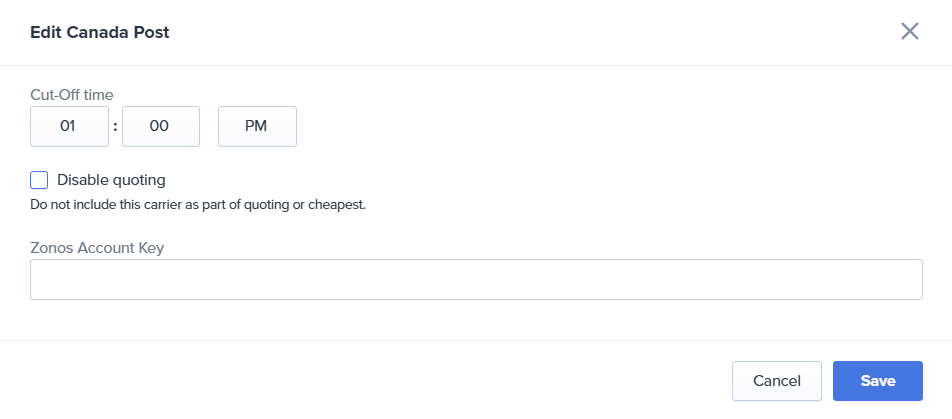The width and height of the screenshot is (952, 419).
Task: Click the Cut-Off time label
Action: coord(72,95)
